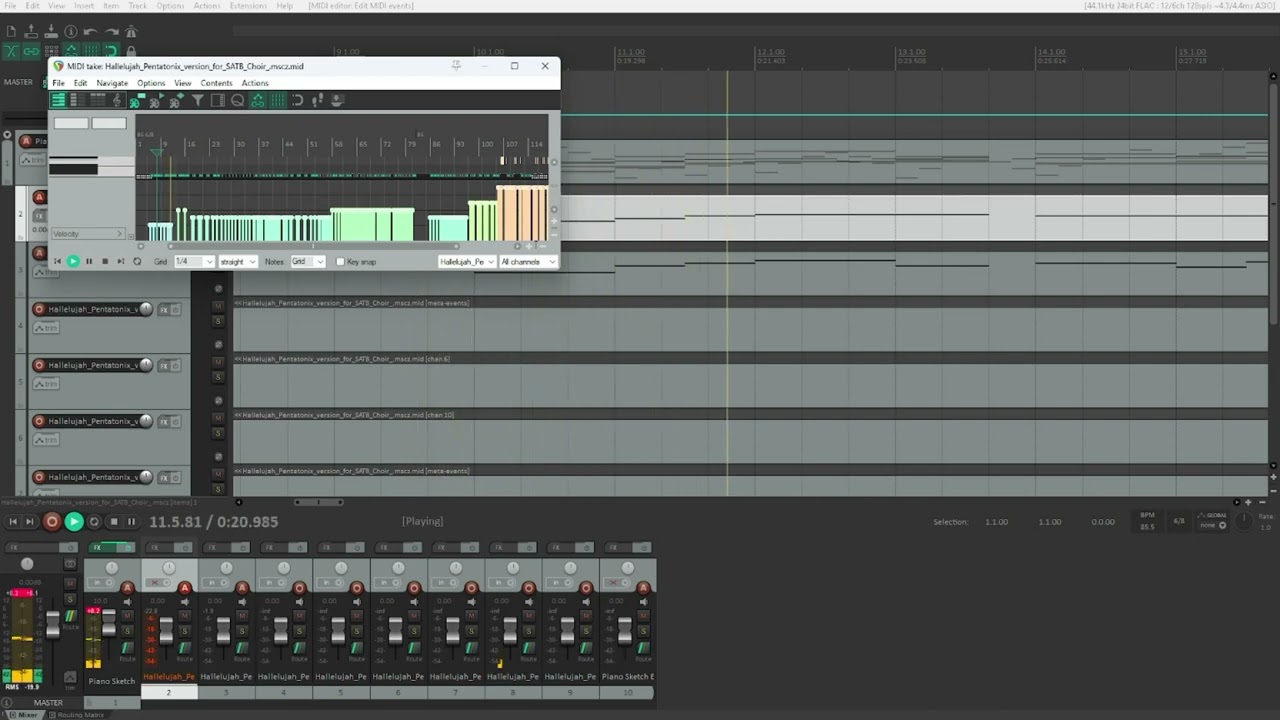Toggle MIDI editor snap magnet icon
The image size is (1280, 720).
pos(297,100)
